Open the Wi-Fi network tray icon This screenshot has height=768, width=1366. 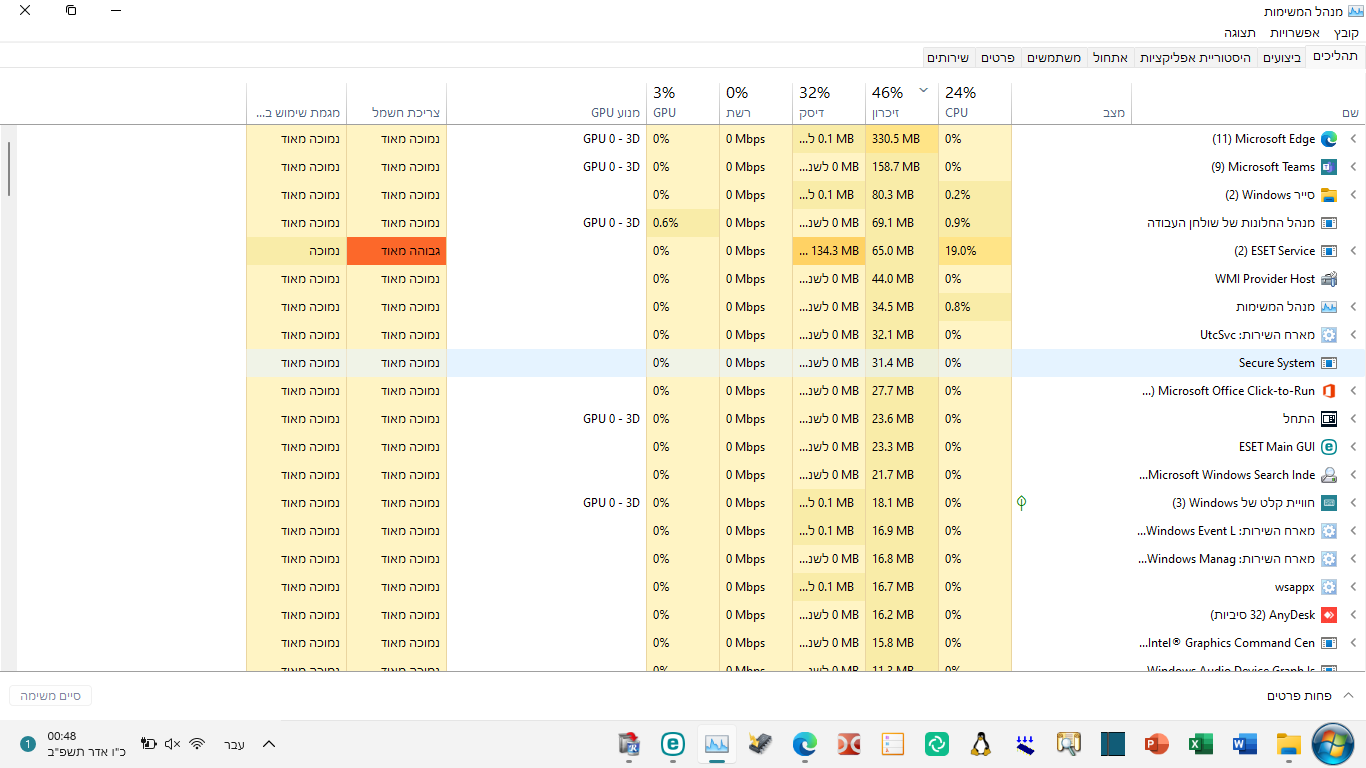click(x=197, y=744)
